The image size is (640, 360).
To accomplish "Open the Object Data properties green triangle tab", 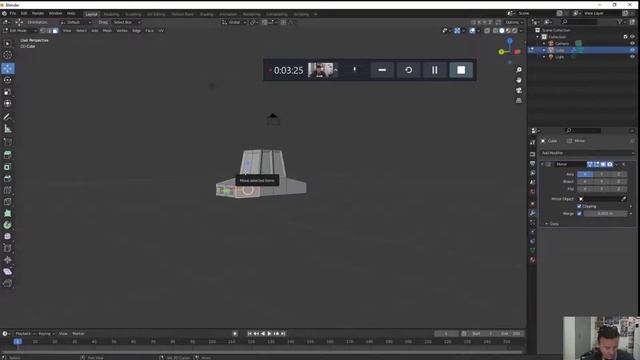I will [x=532, y=250].
